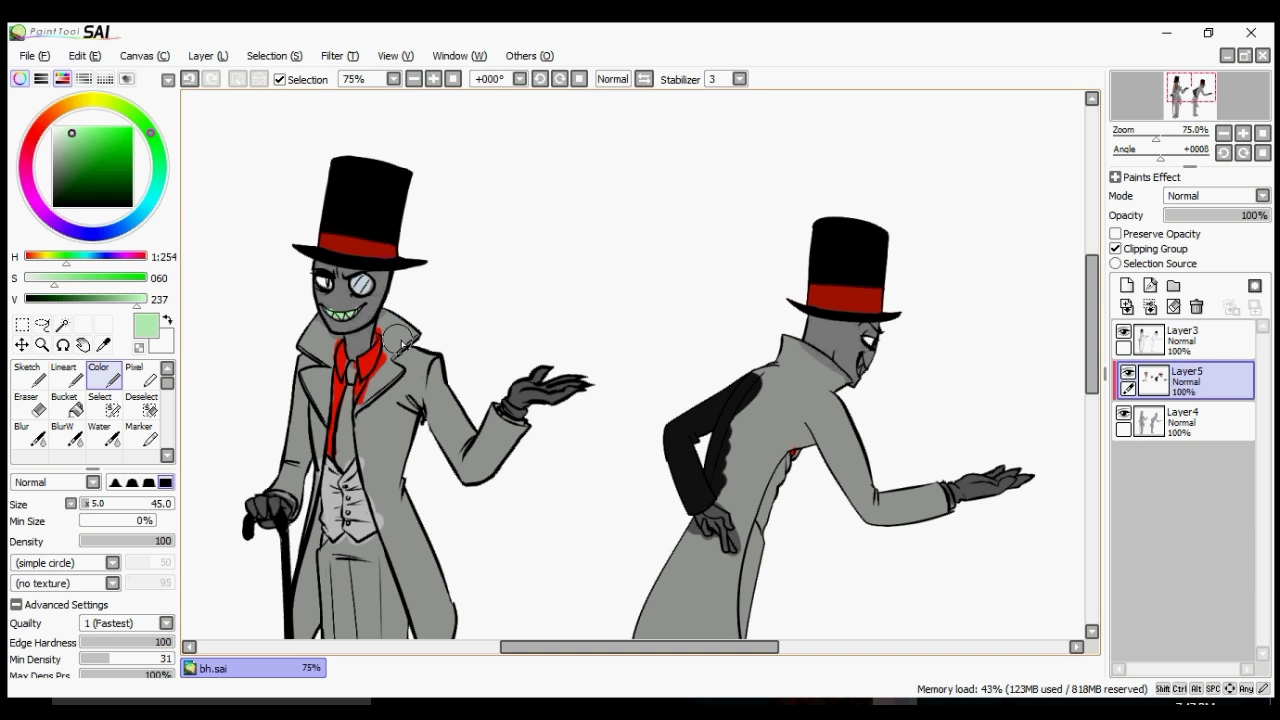Screen dimensions: 1280x720
Task: Create a new layer folder
Action: [1173, 286]
